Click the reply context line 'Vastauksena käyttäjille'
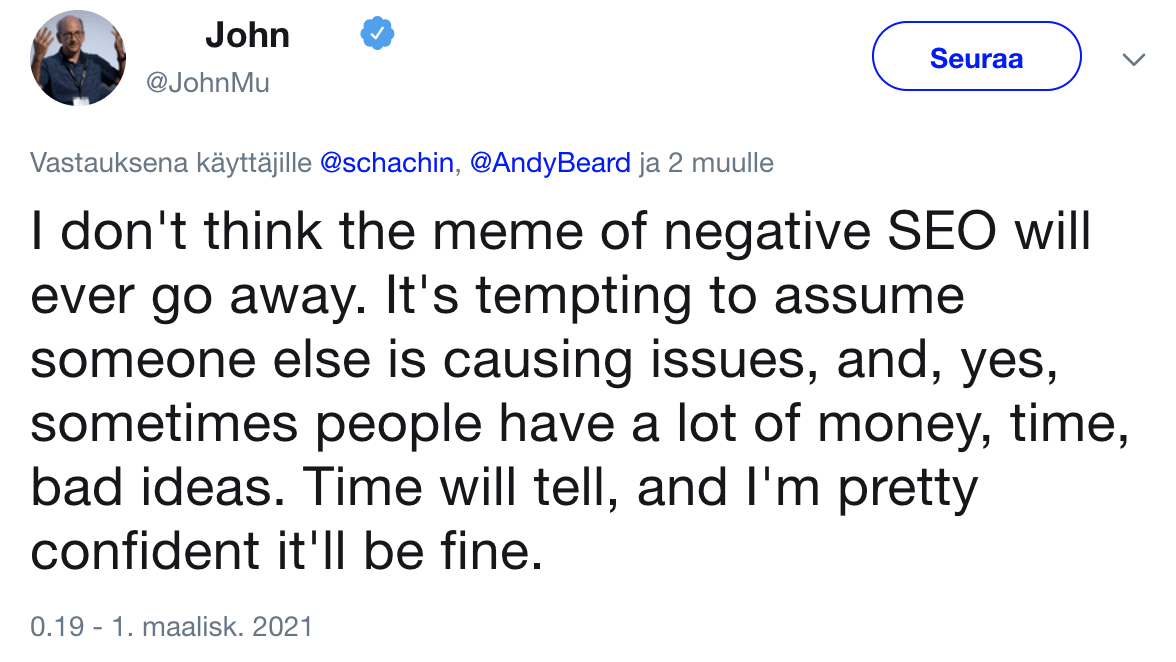The height and width of the screenshot is (662, 1176). pyautogui.click(x=170, y=162)
